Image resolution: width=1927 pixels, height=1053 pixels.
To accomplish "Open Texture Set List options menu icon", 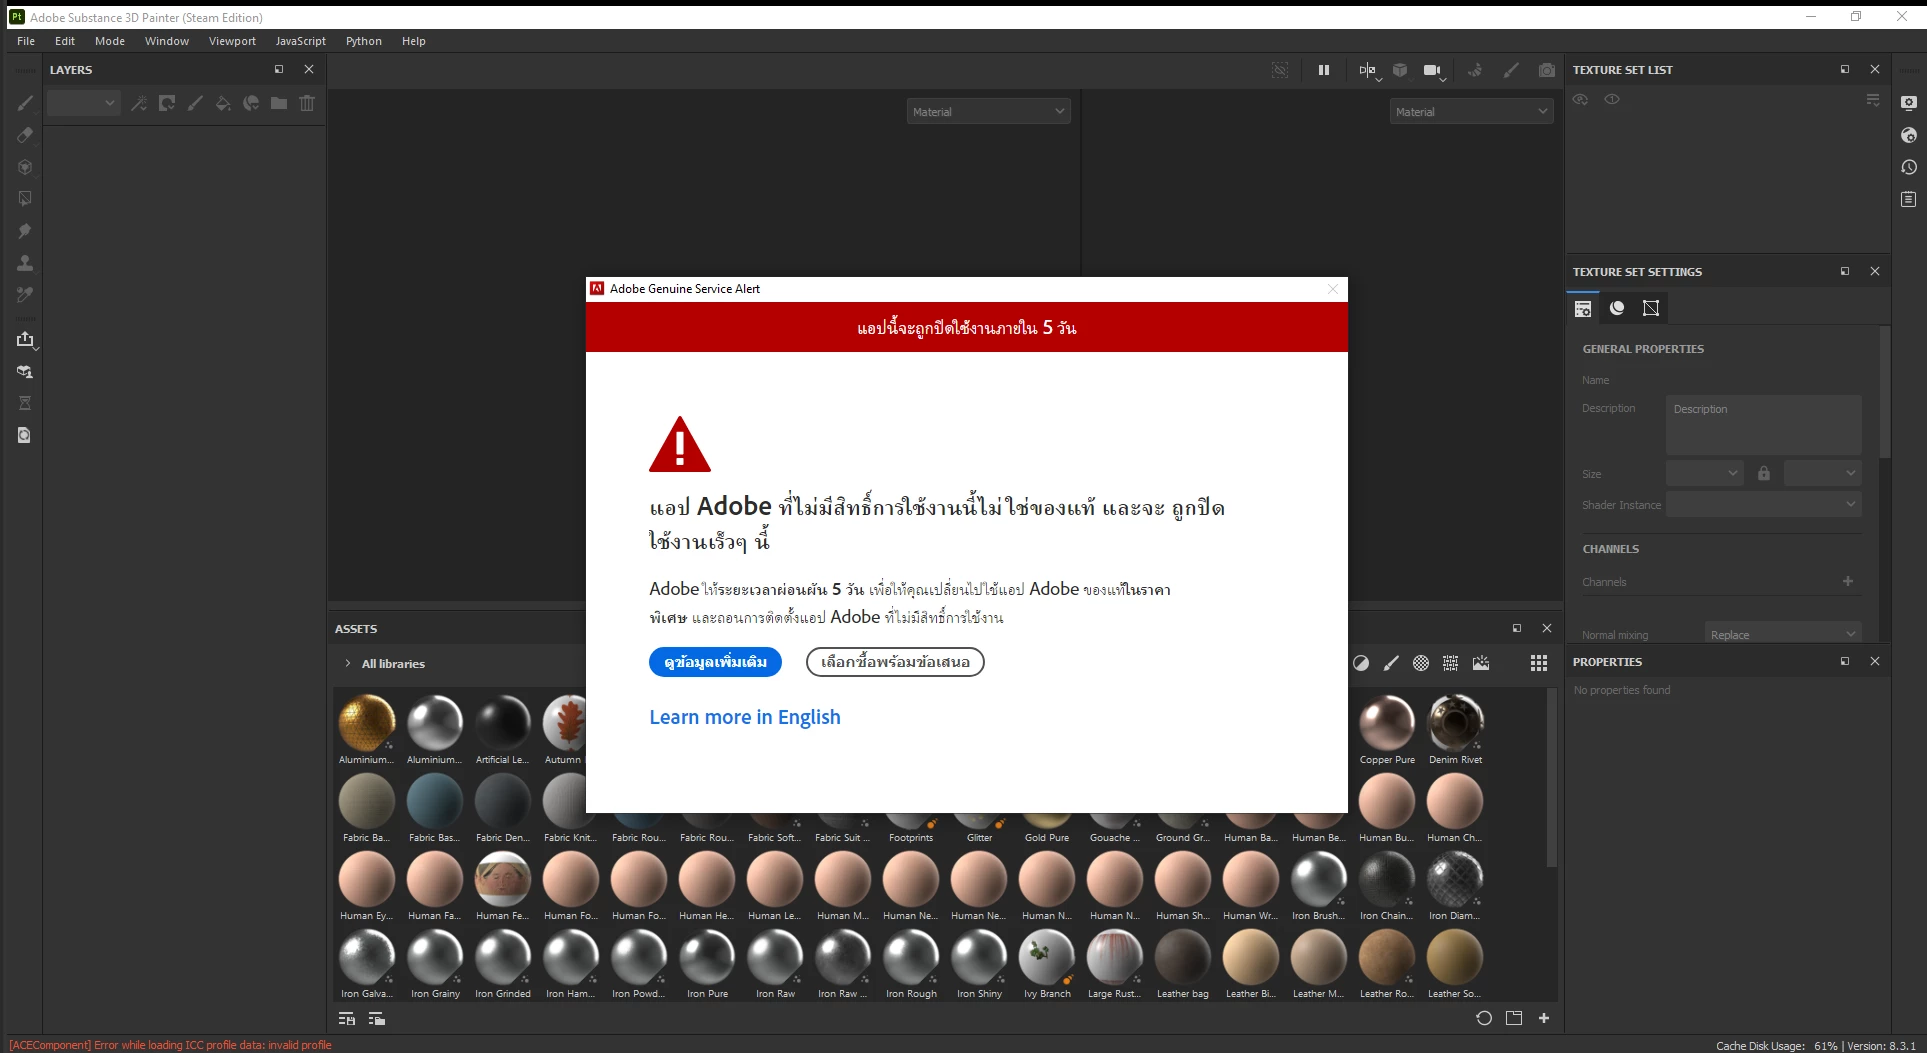I will pos(1873,100).
